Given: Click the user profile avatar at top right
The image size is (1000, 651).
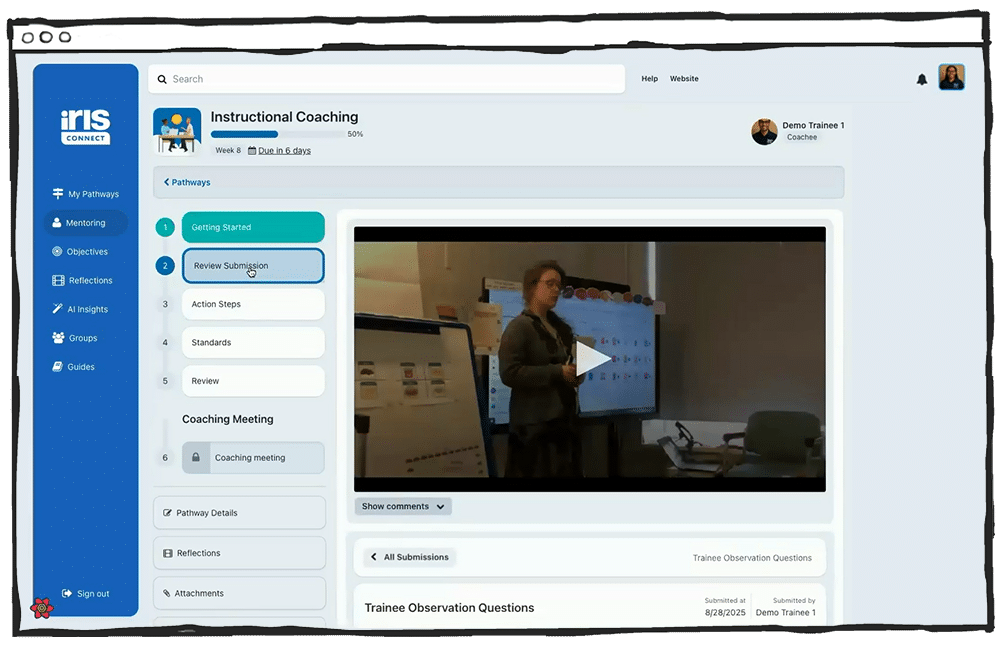Looking at the screenshot, I should point(951,77).
